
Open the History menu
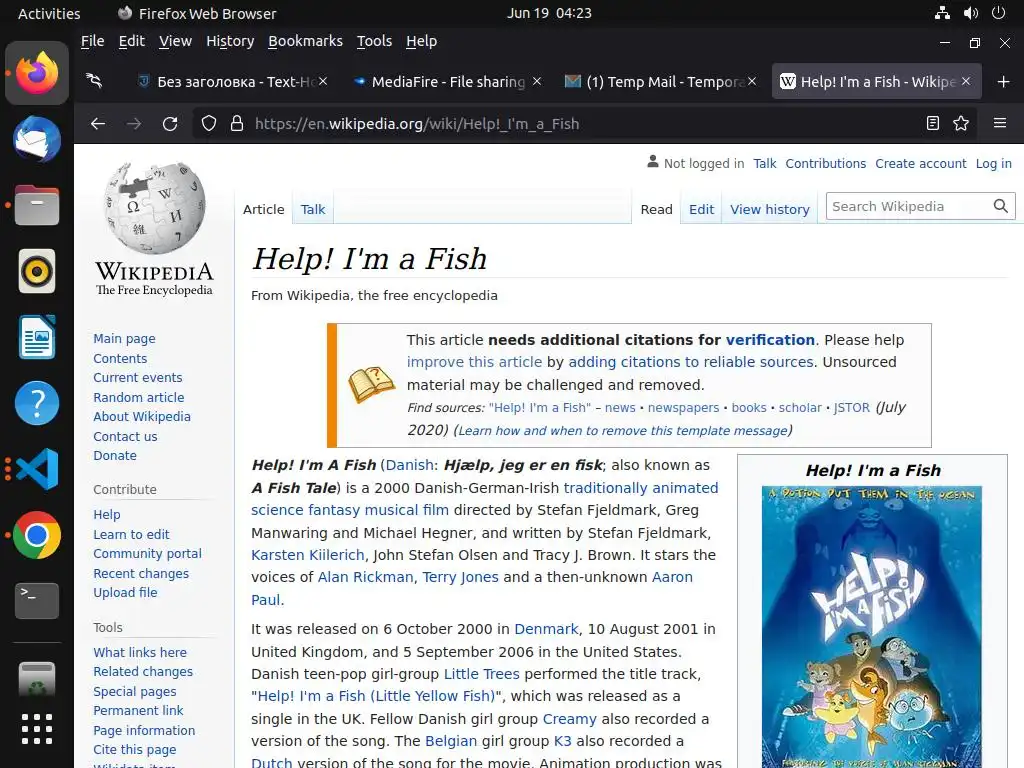coord(230,41)
